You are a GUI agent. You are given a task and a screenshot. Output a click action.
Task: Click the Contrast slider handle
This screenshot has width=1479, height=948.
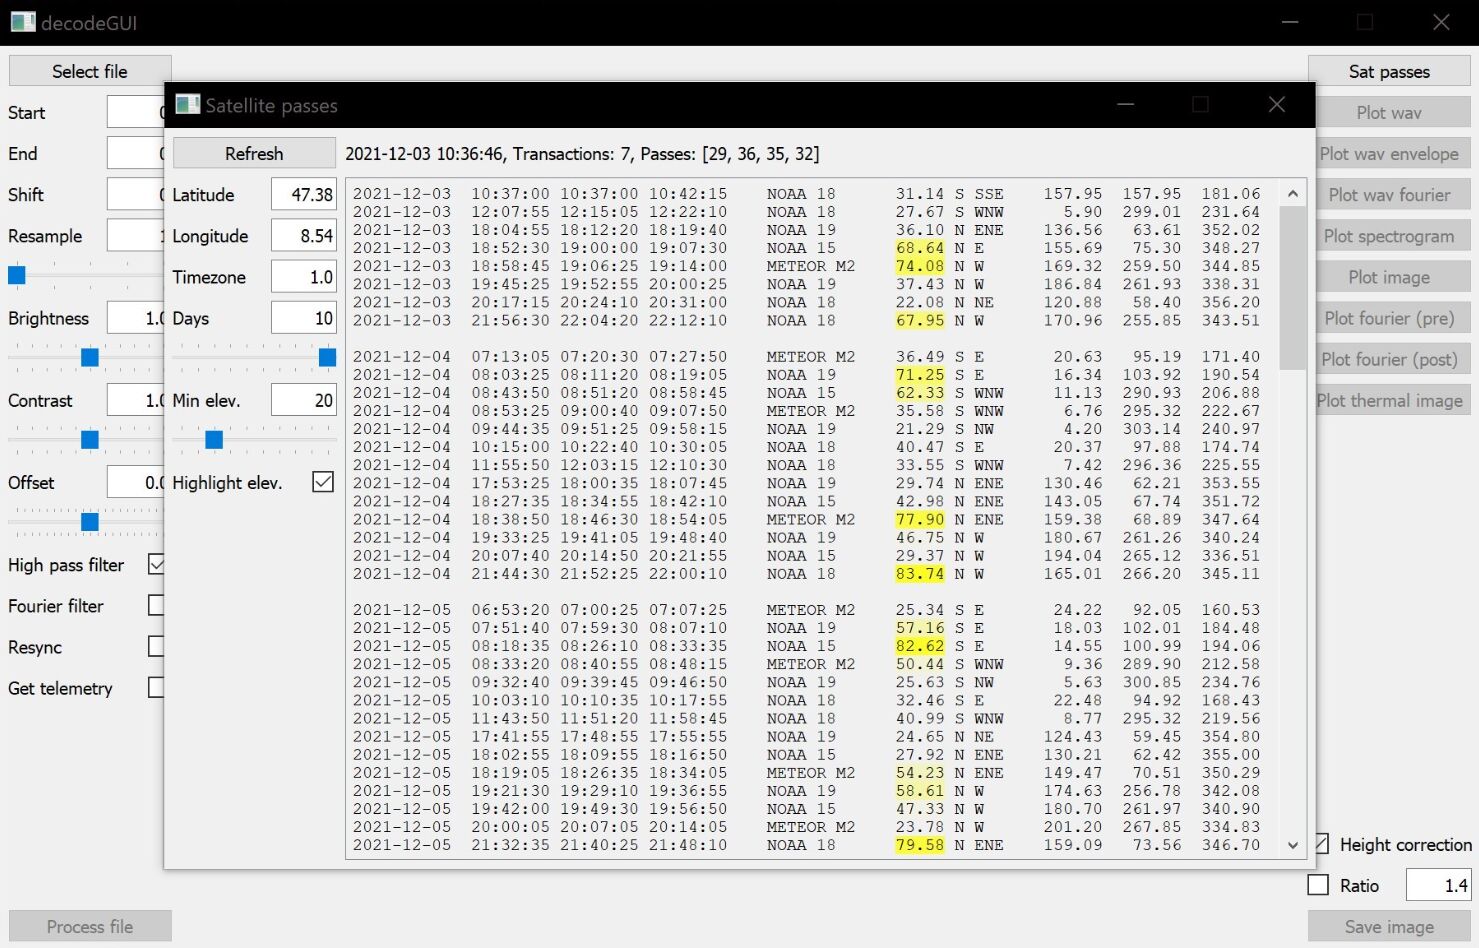pos(90,439)
